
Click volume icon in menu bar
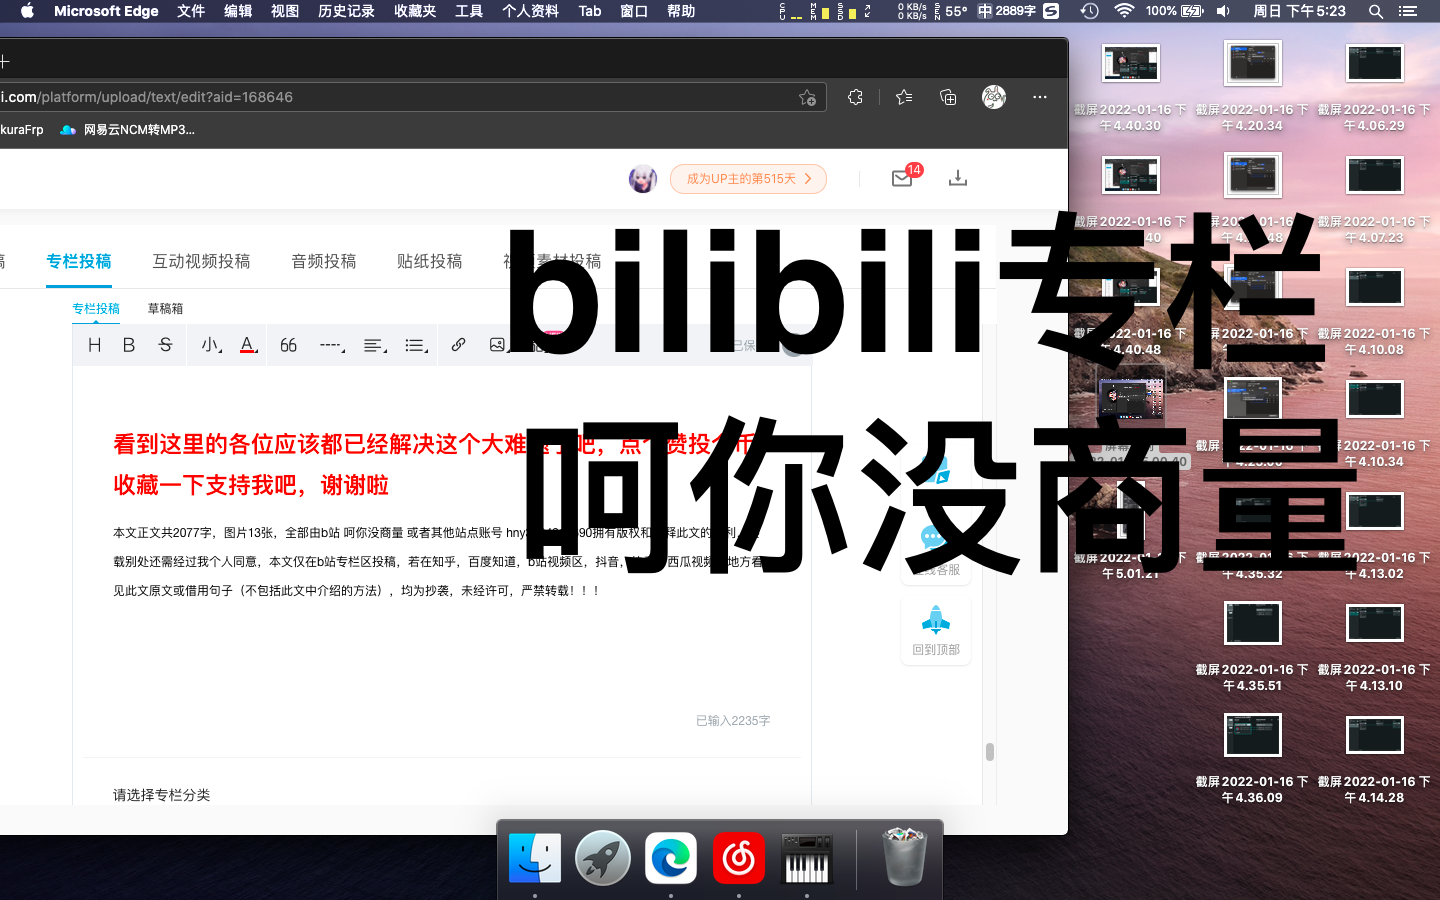(x=1223, y=11)
